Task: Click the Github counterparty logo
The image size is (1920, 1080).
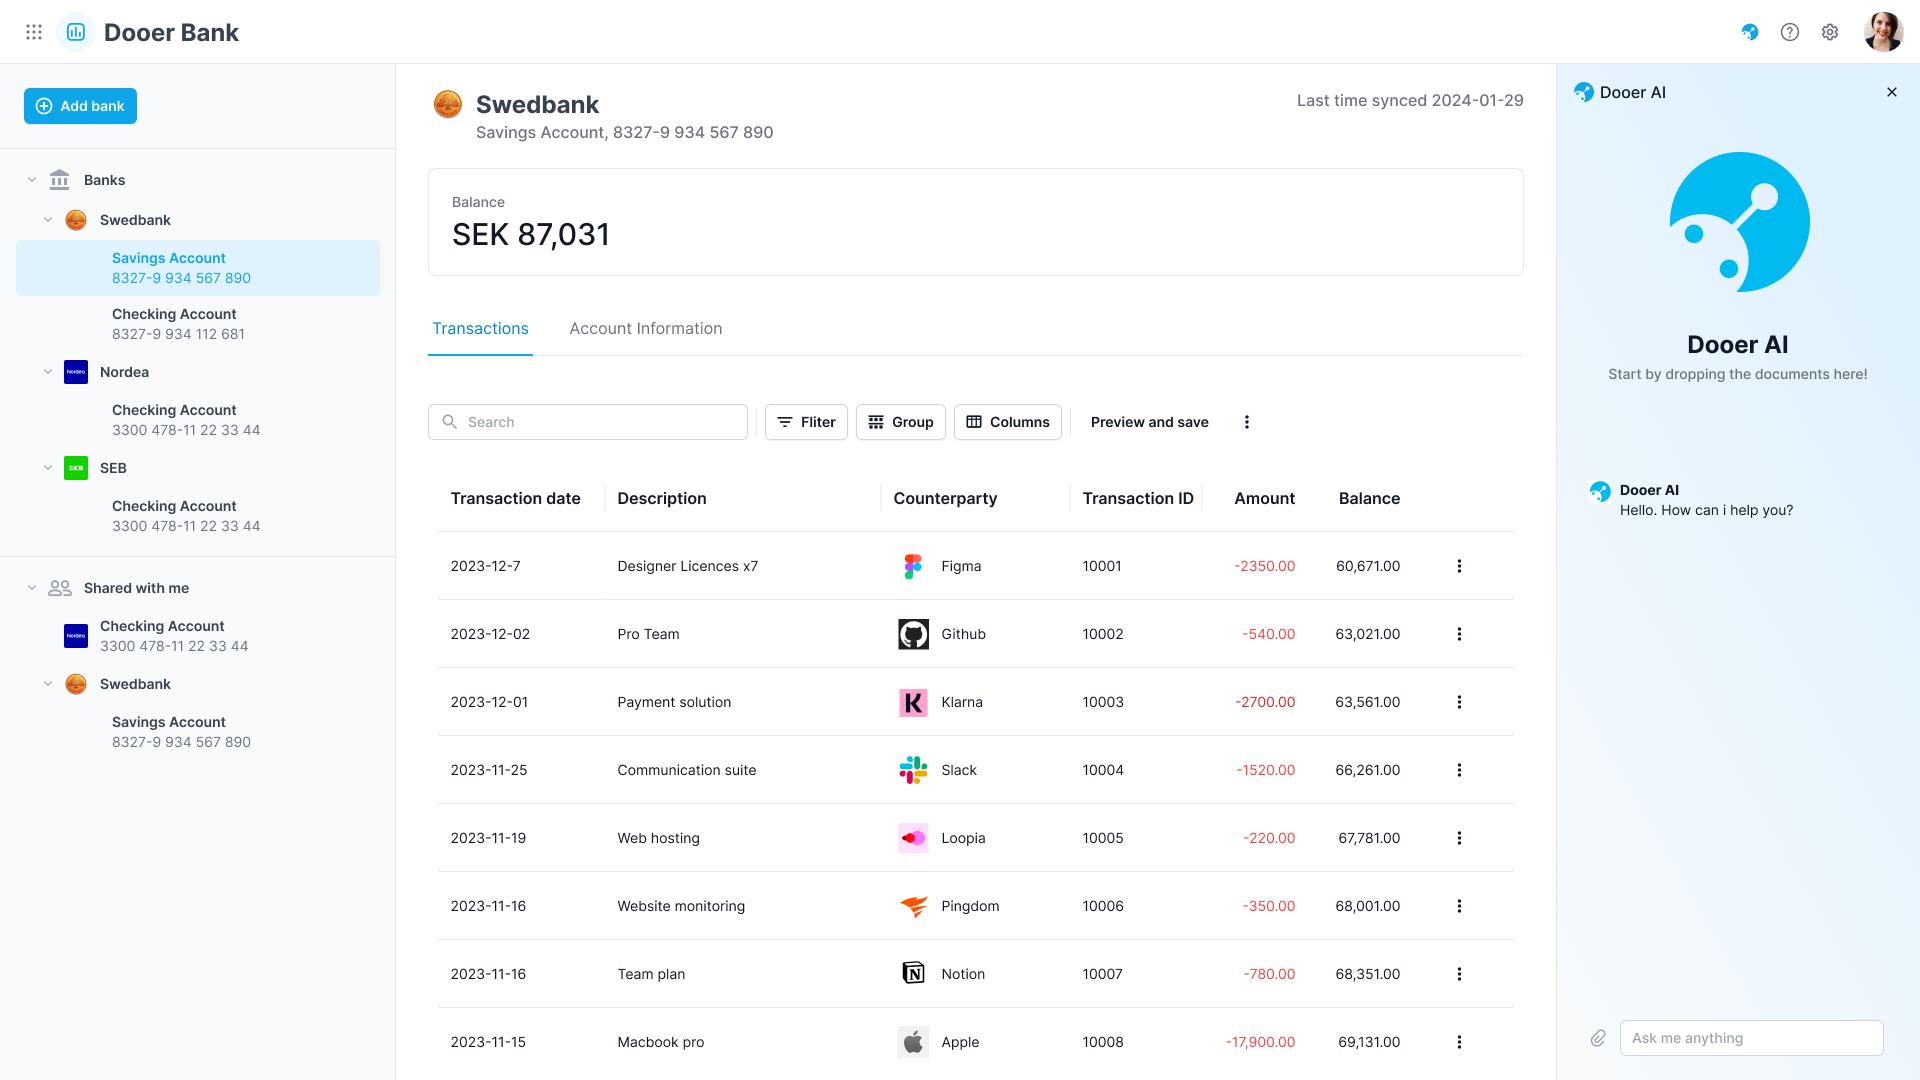Action: pyautogui.click(x=912, y=634)
